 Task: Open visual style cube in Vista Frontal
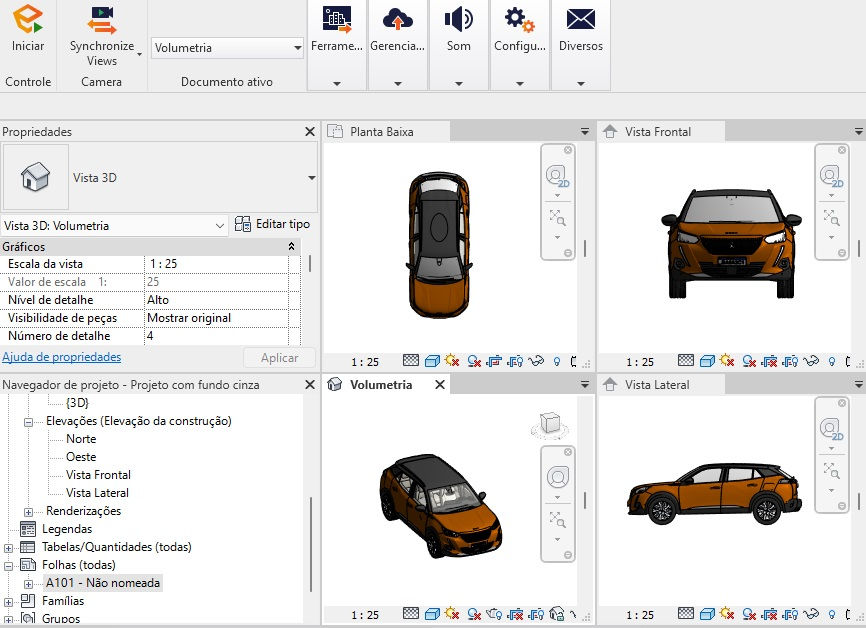707,361
